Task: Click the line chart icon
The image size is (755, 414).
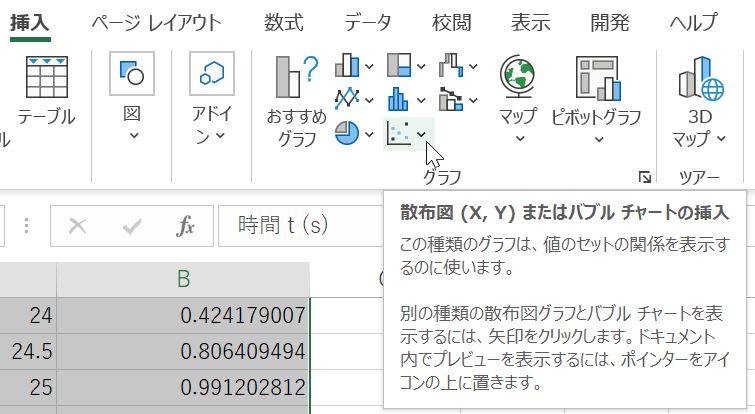Action: click(x=347, y=99)
